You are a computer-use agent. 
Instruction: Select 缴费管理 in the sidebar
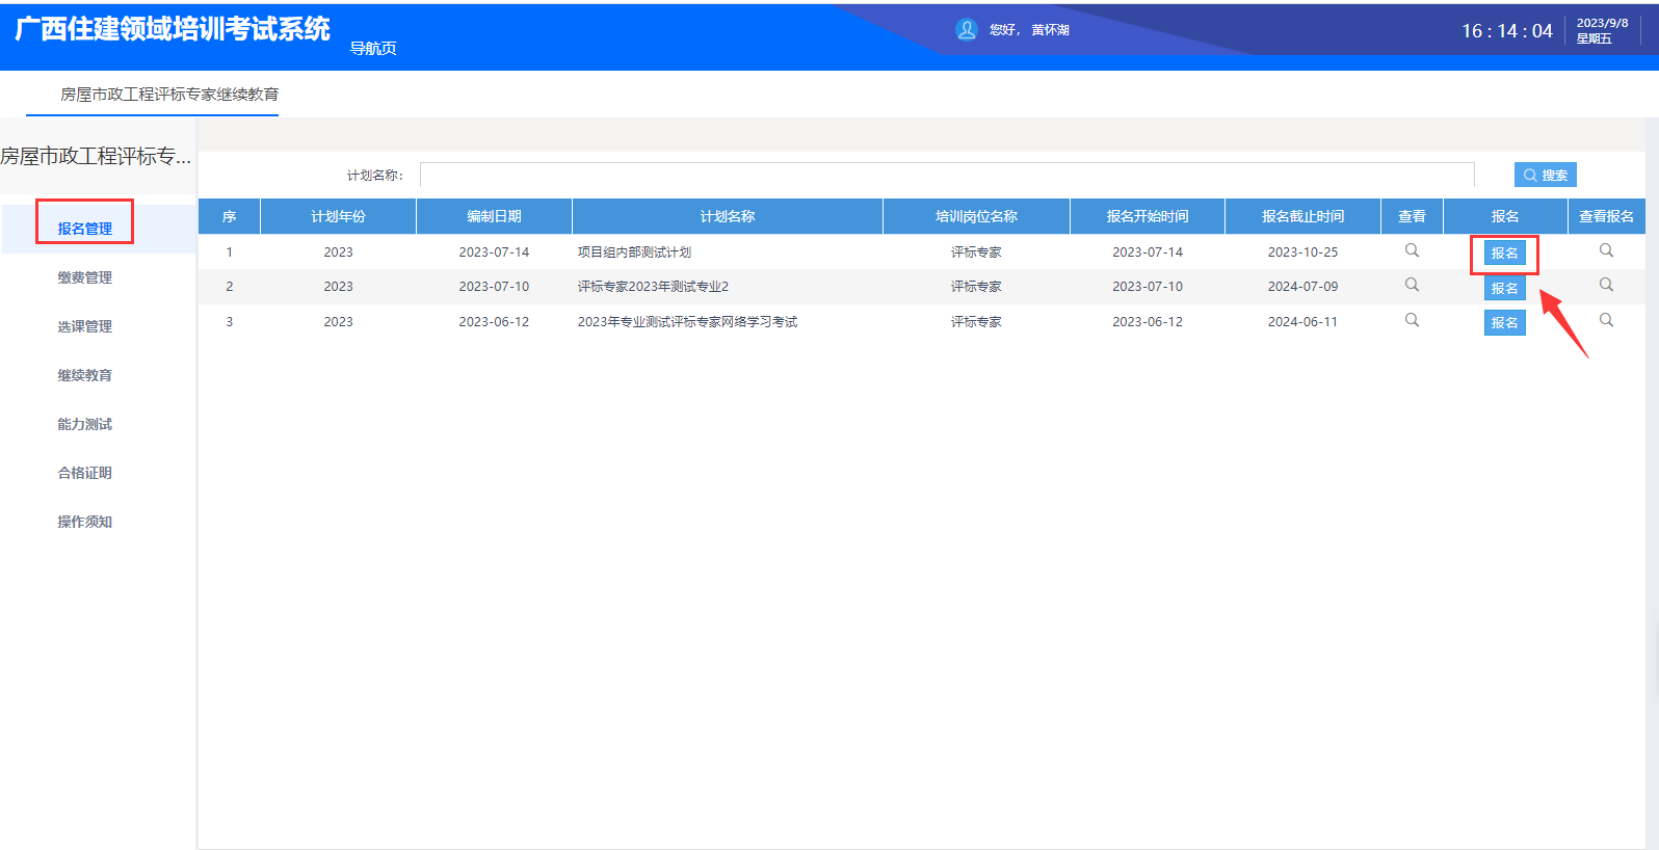click(85, 277)
